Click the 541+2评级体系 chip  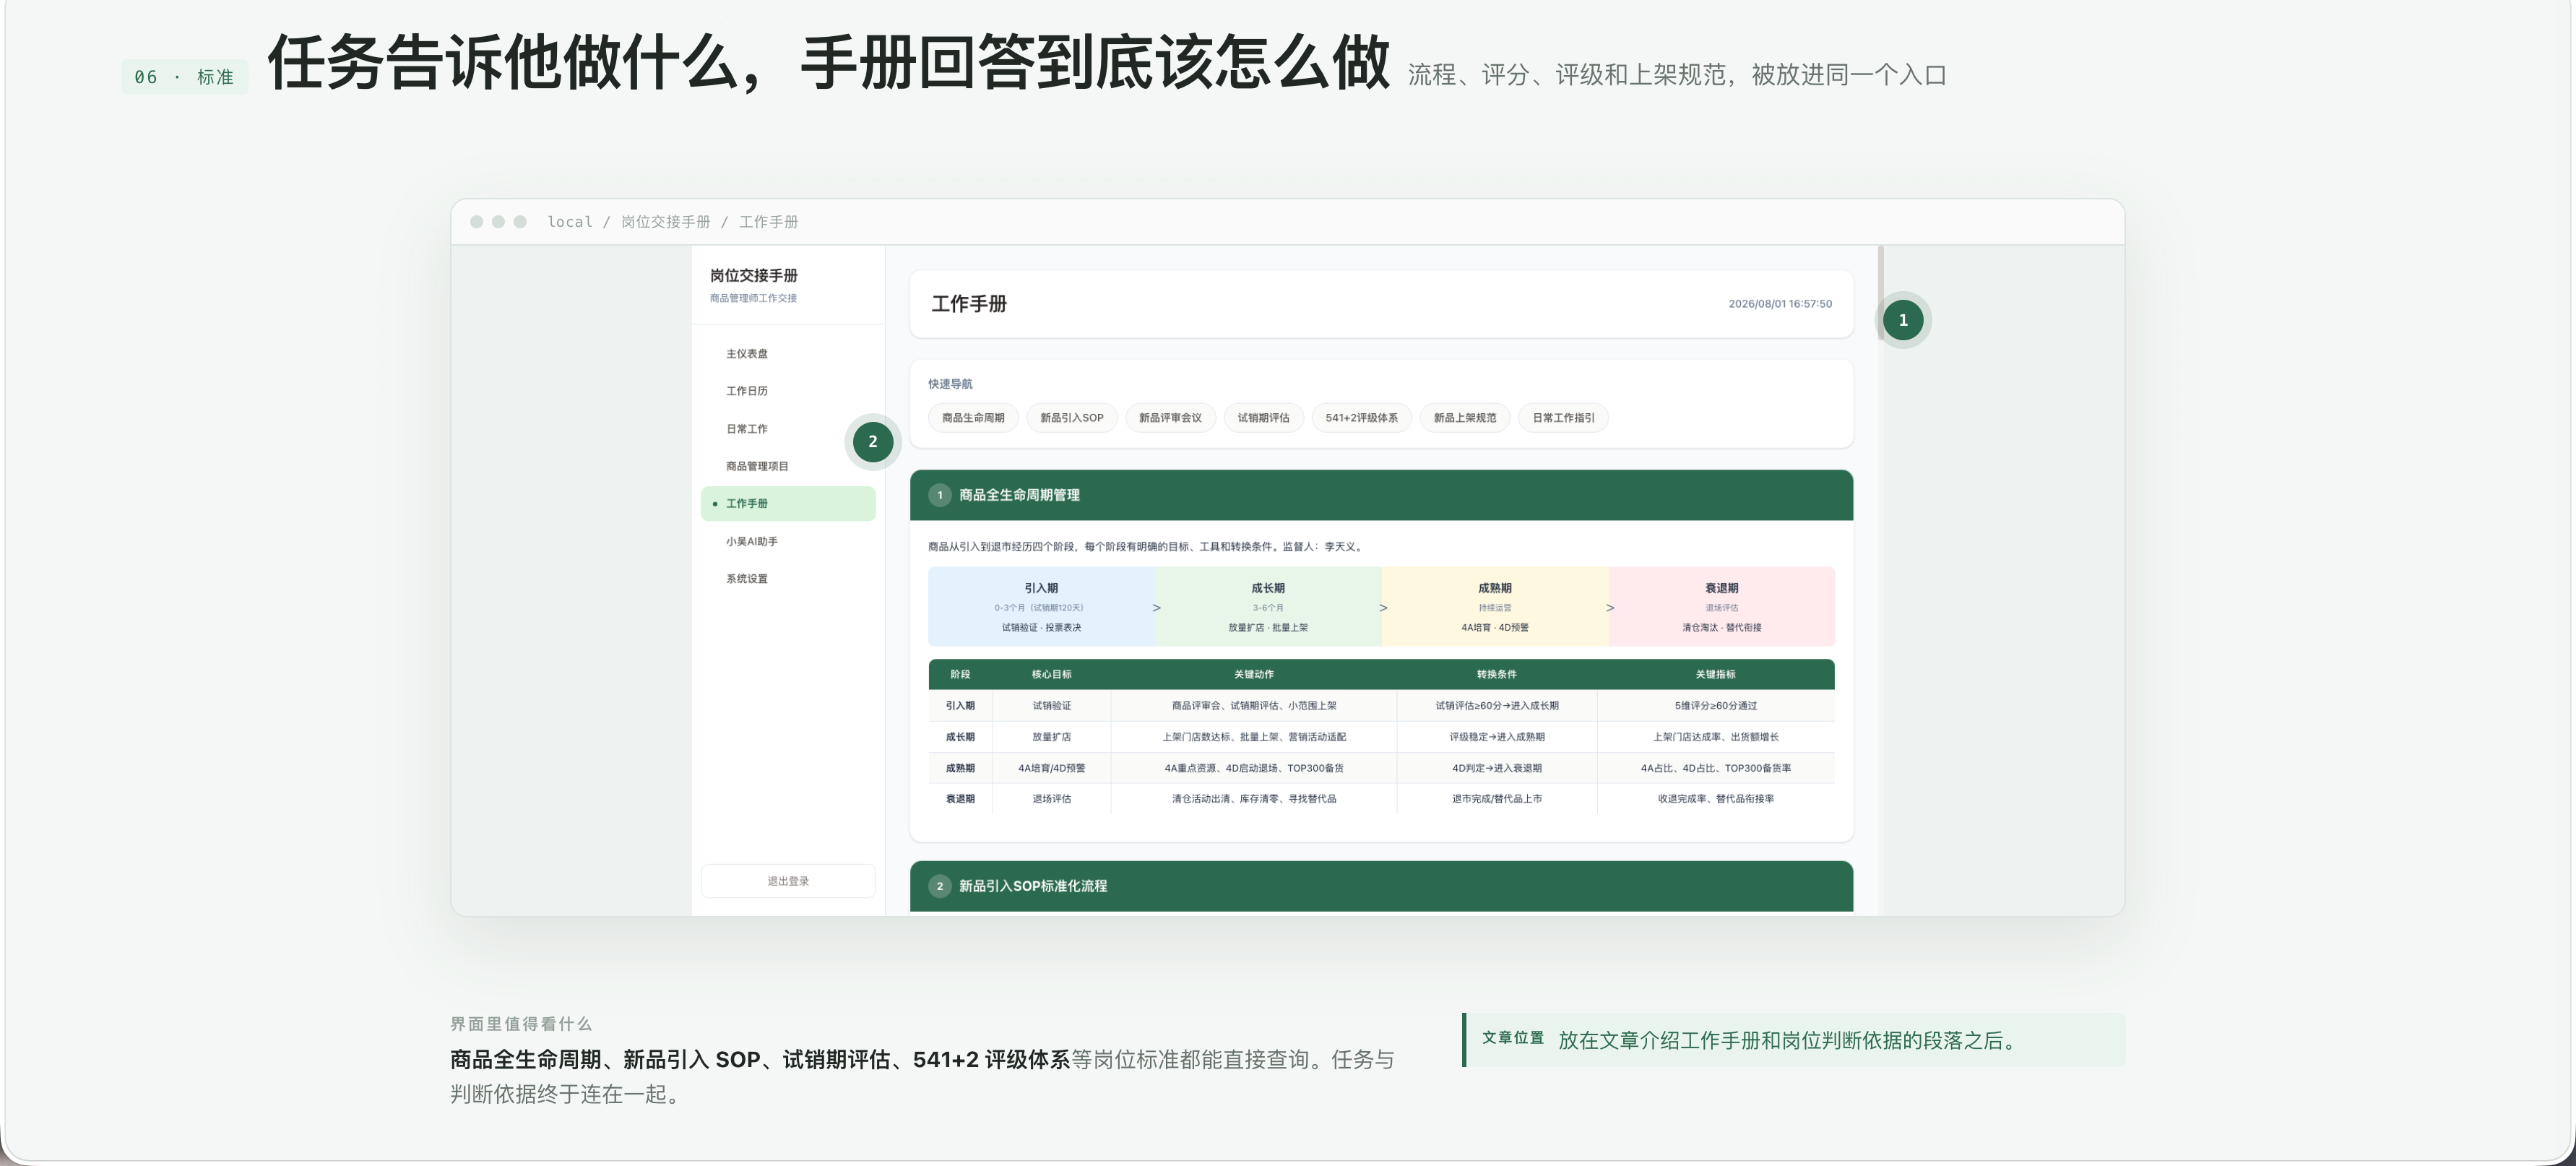pos(1362,418)
